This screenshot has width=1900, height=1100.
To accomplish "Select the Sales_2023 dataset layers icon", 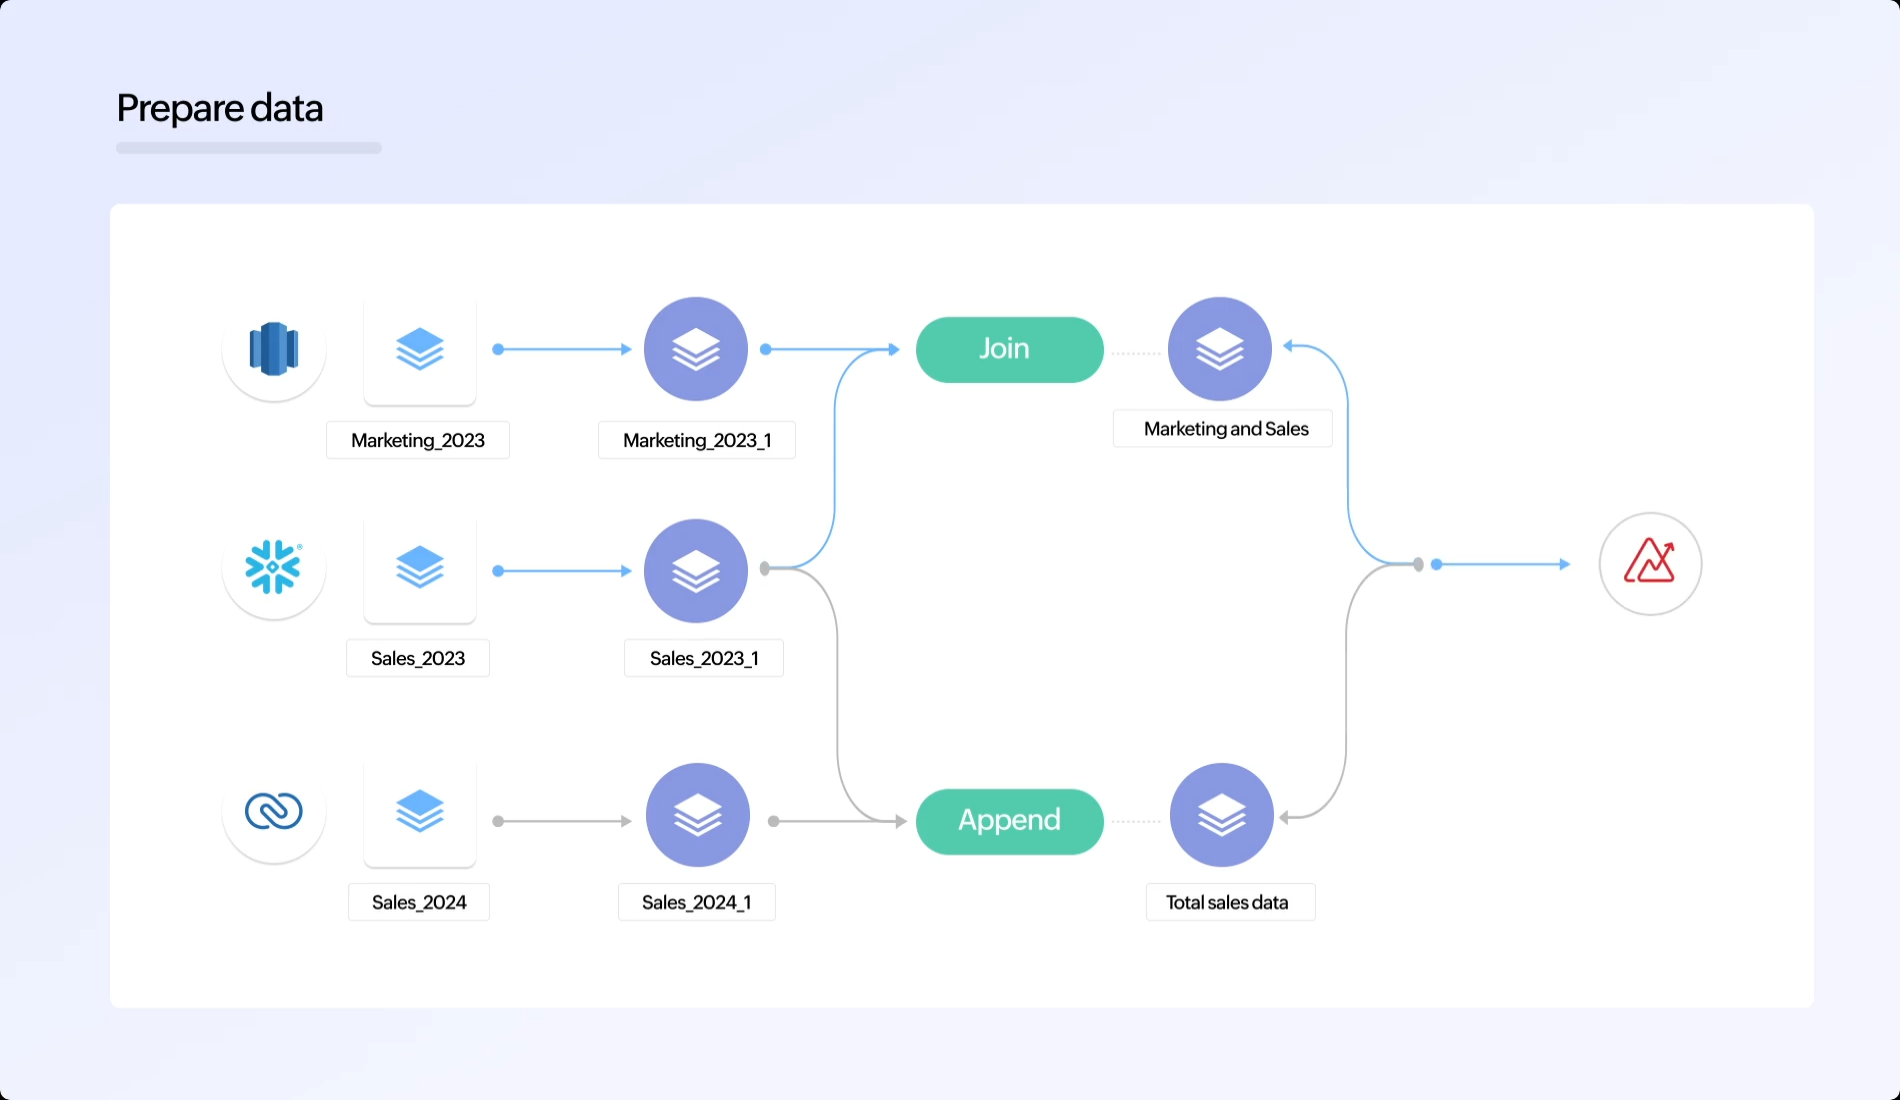I will 420,567.
